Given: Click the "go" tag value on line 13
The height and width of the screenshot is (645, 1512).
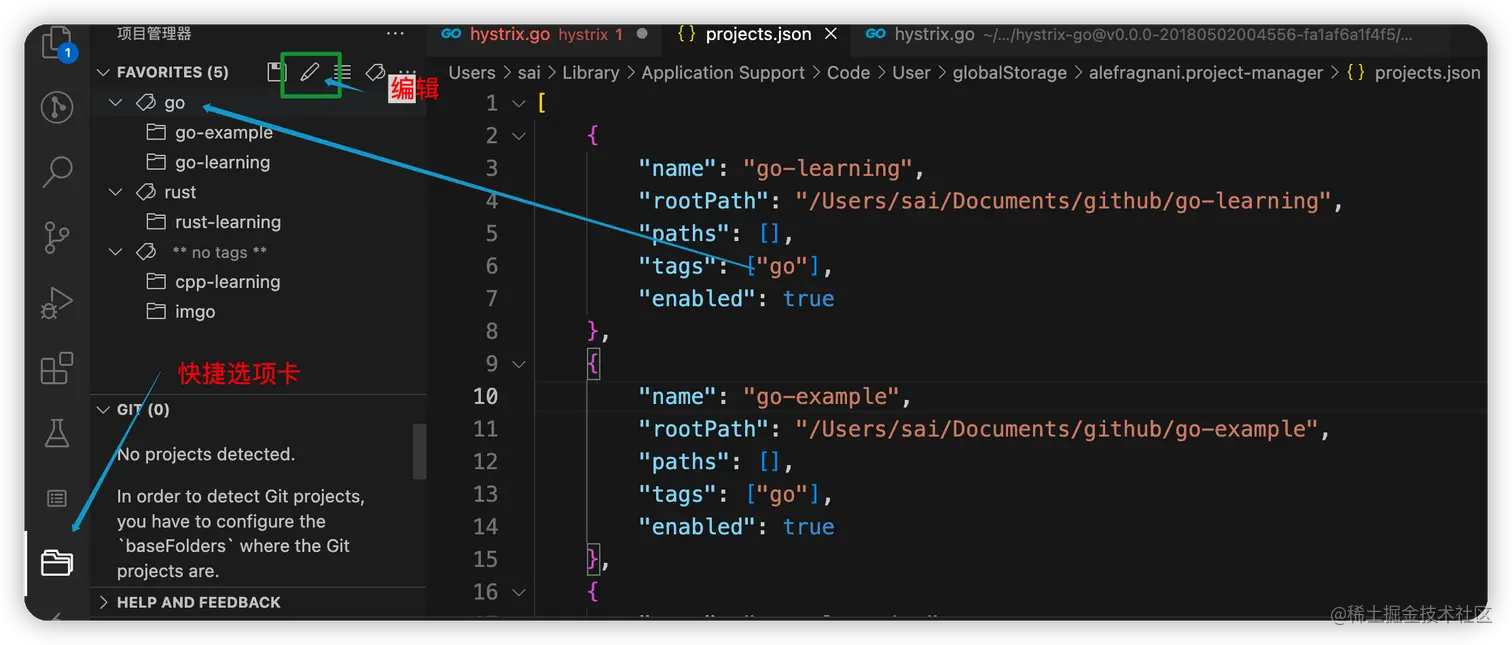Looking at the screenshot, I should click(x=782, y=494).
